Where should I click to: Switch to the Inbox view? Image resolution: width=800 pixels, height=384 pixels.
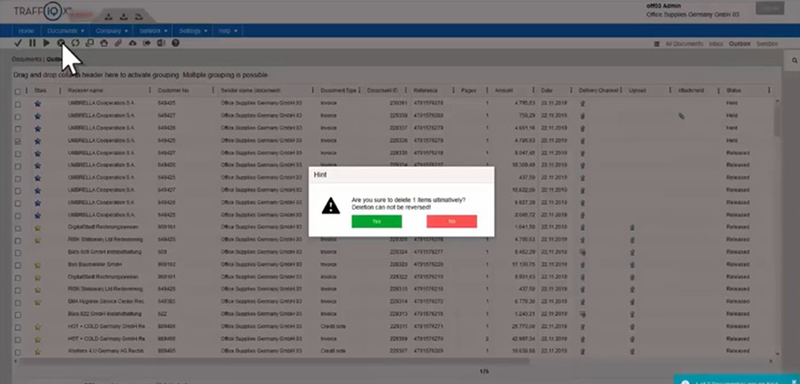coord(716,44)
